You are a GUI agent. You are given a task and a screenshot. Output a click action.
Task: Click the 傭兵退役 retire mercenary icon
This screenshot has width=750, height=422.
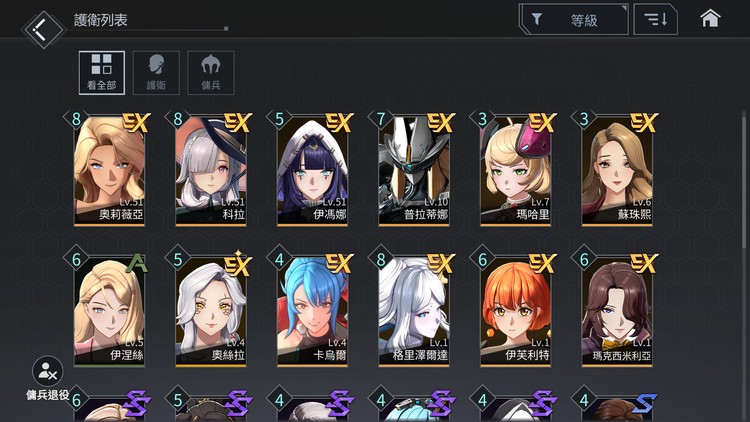(x=47, y=371)
